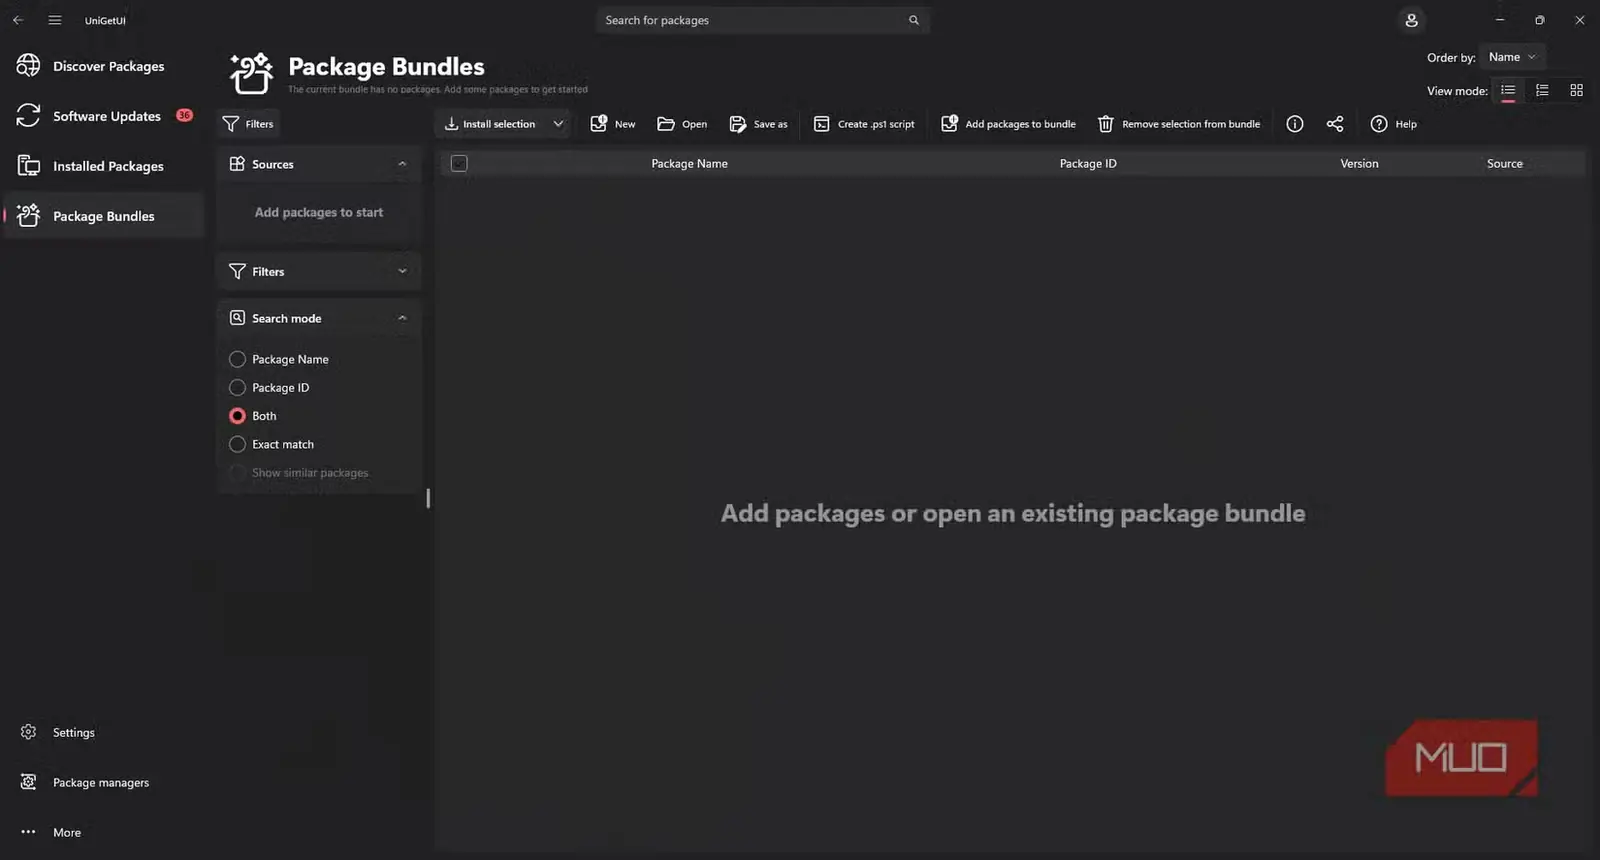This screenshot has height=860, width=1600.
Task: Select Exact match search mode
Action: pyautogui.click(x=271, y=444)
